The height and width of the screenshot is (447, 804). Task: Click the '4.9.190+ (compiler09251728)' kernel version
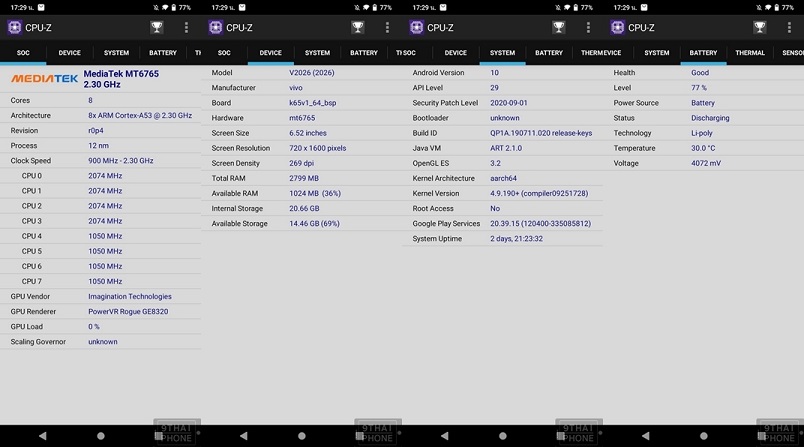tap(539, 193)
